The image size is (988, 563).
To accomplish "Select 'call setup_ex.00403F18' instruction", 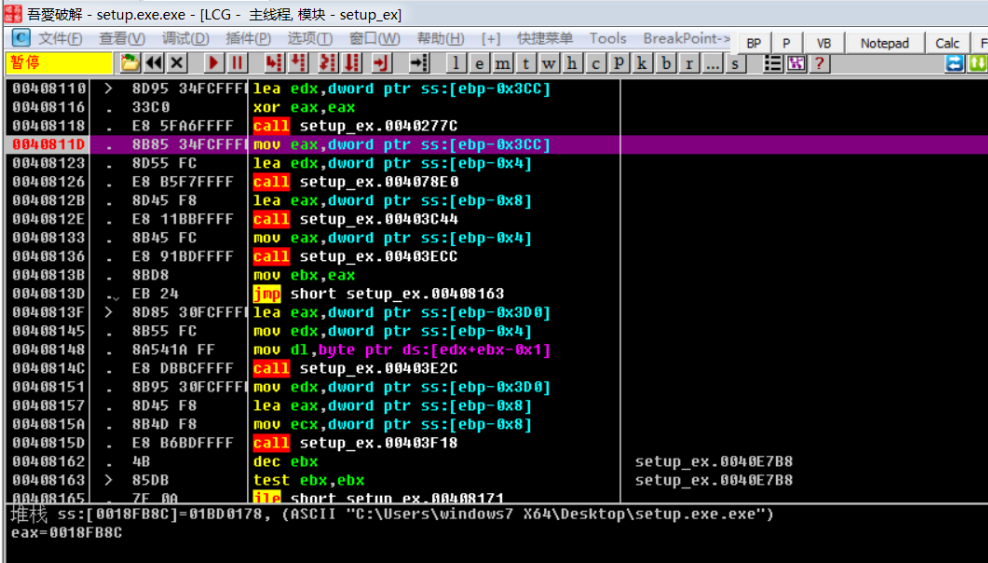I will [x=355, y=443].
